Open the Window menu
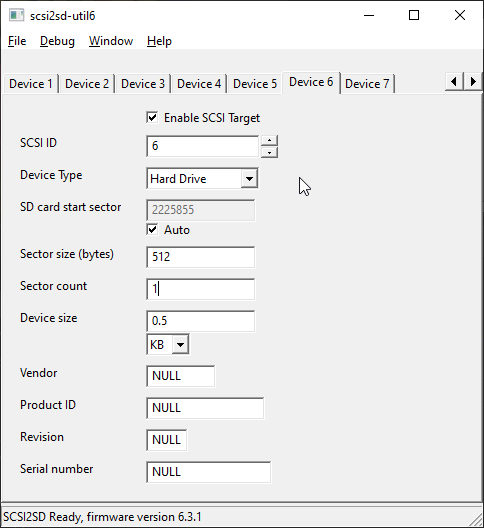 [x=111, y=41]
